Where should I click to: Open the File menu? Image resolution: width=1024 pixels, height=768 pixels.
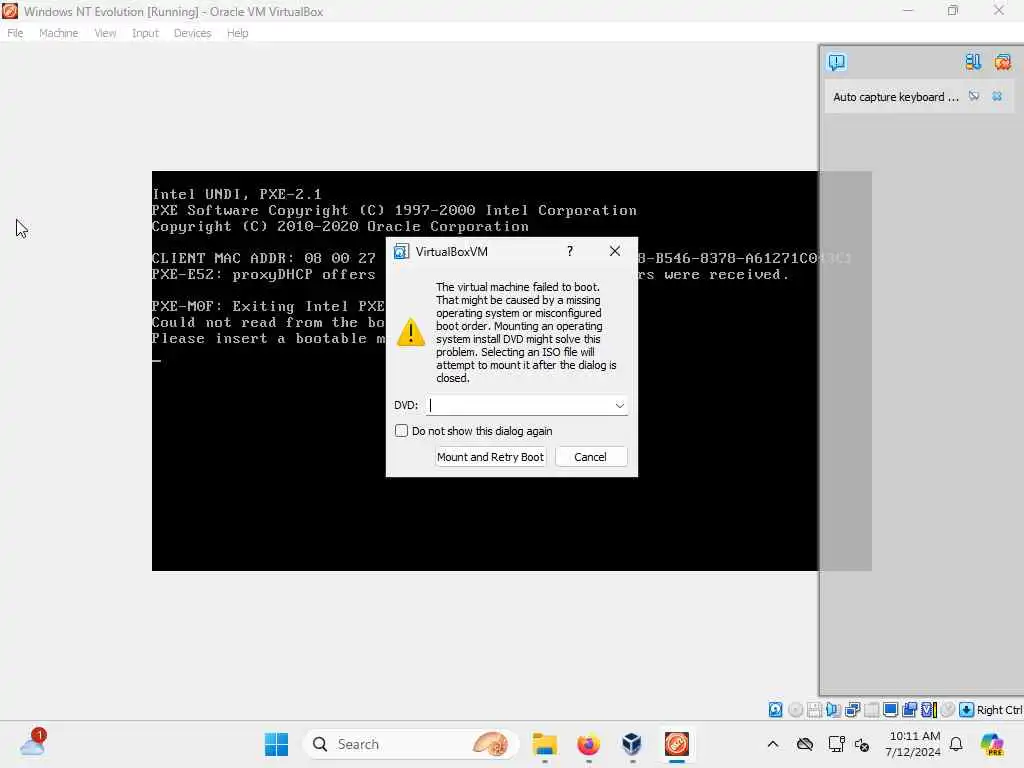(x=15, y=33)
